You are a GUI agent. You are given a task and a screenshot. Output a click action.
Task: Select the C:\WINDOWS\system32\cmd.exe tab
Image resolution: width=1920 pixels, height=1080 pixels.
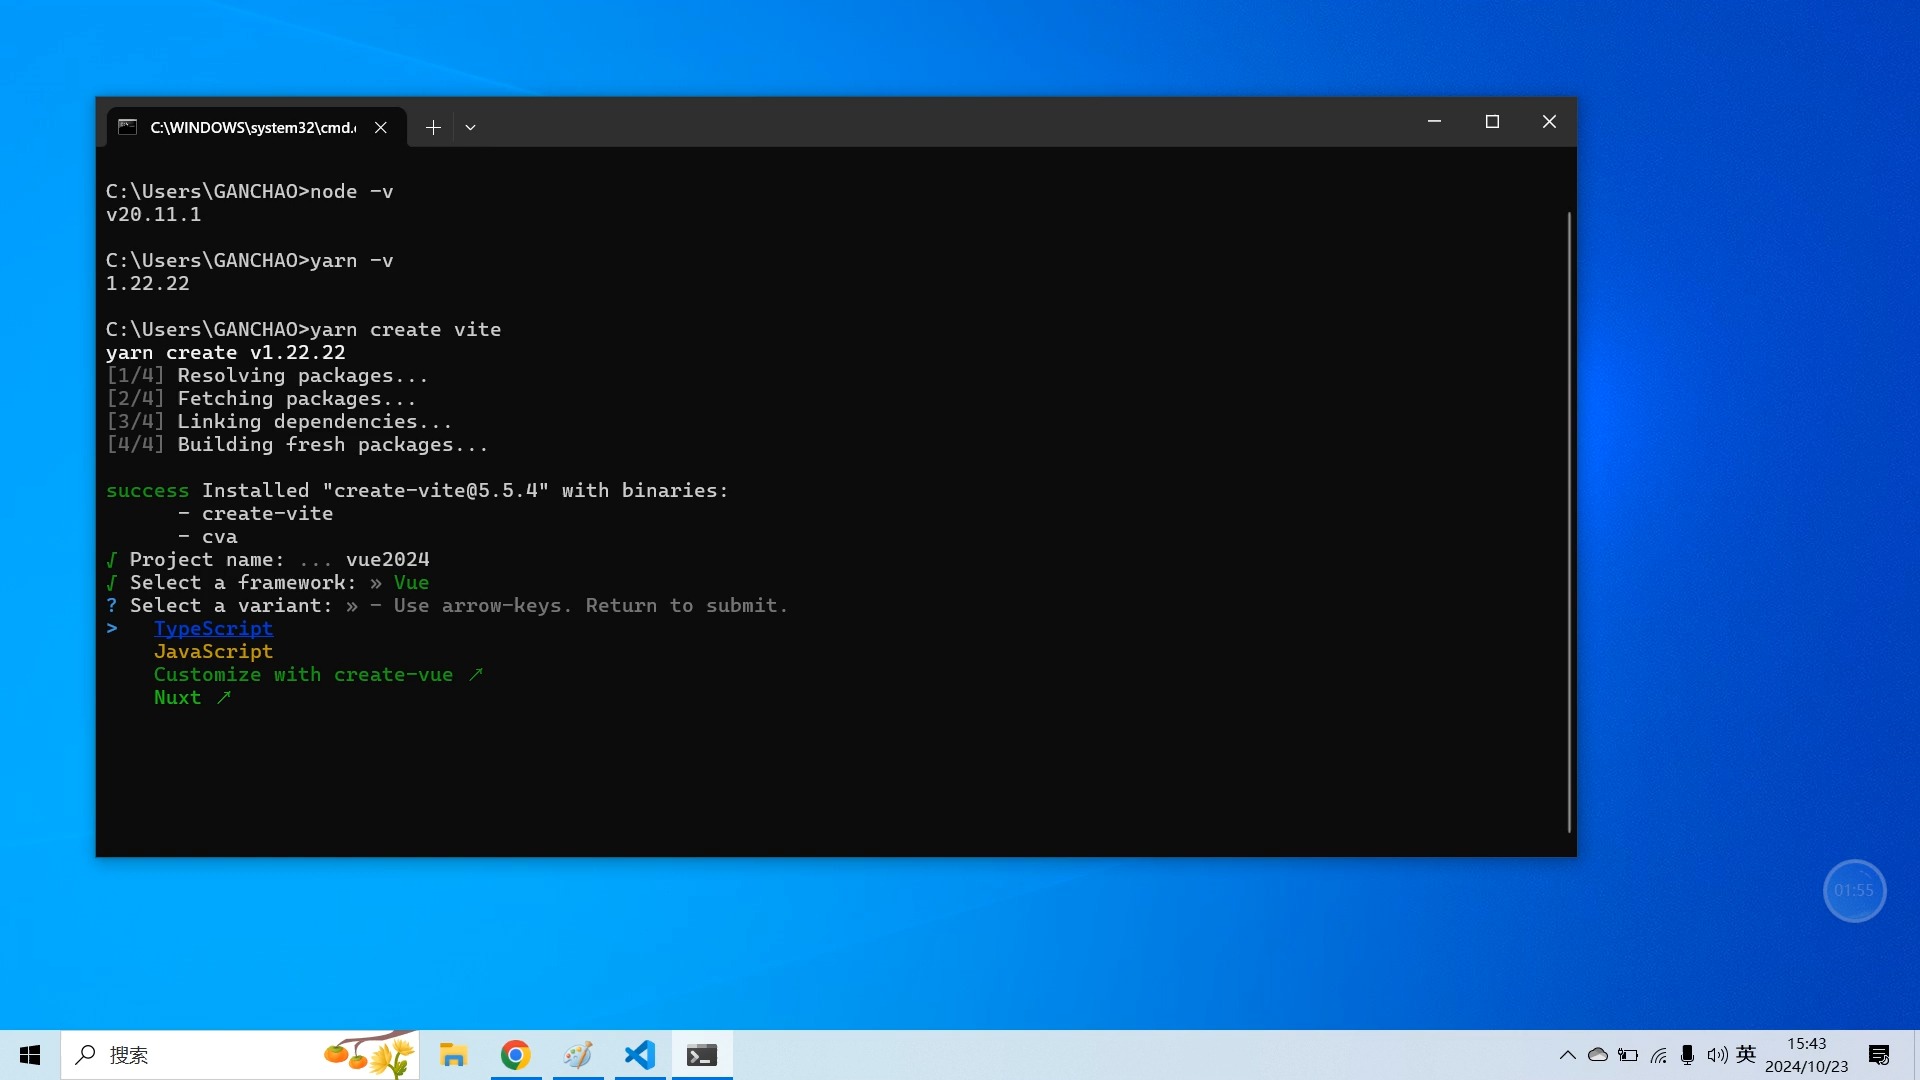point(252,127)
